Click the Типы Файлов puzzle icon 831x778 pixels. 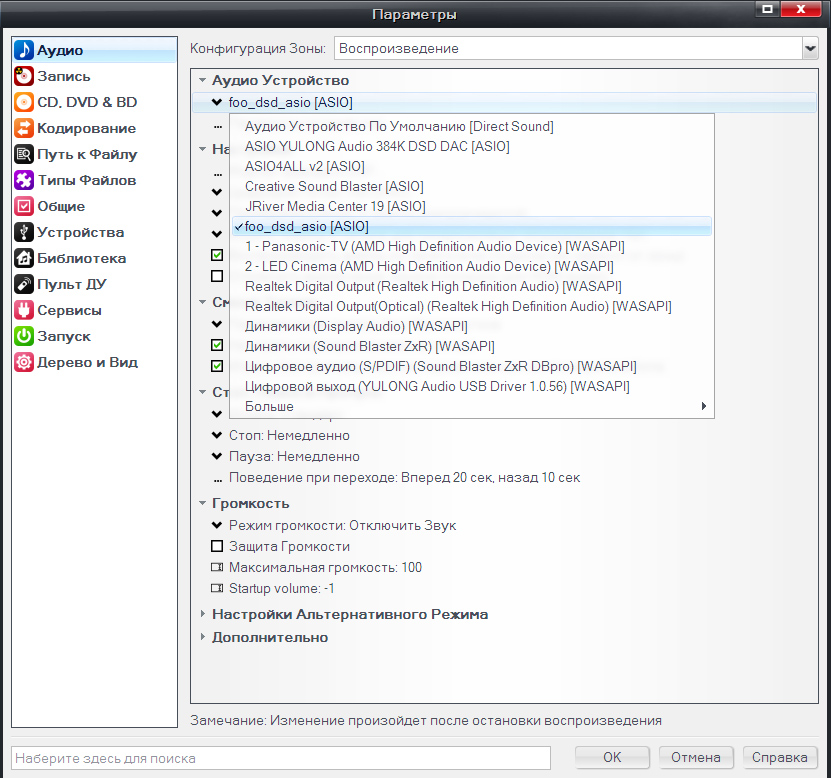tap(23, 180)
